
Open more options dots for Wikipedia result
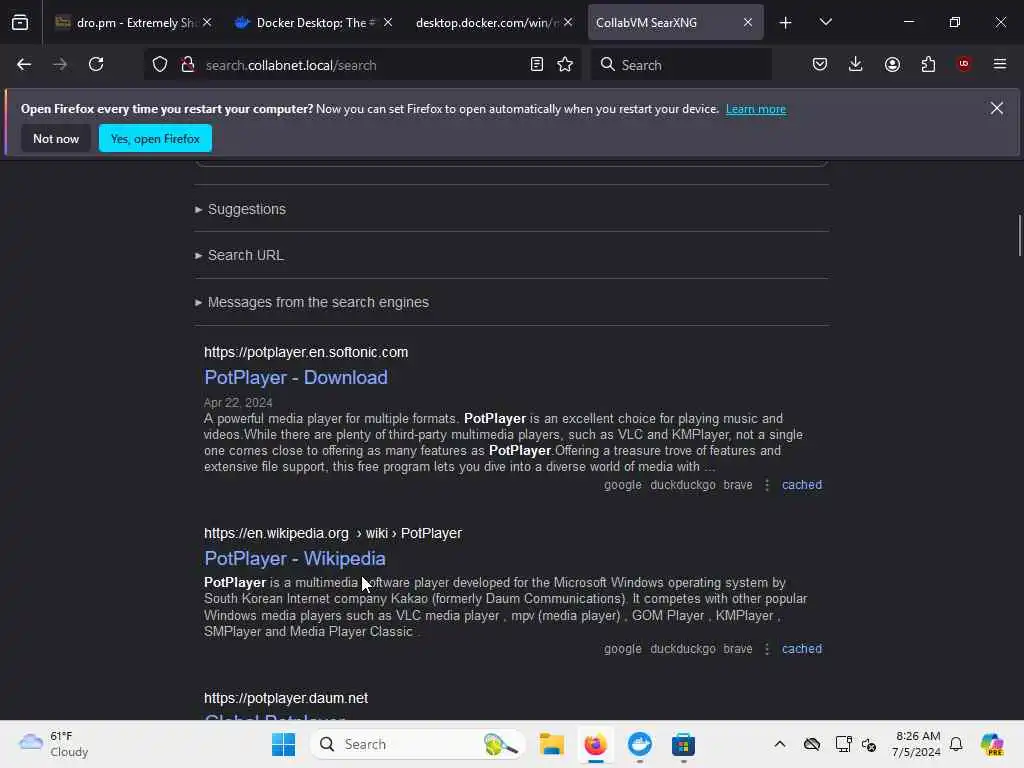tap(767, 649)
